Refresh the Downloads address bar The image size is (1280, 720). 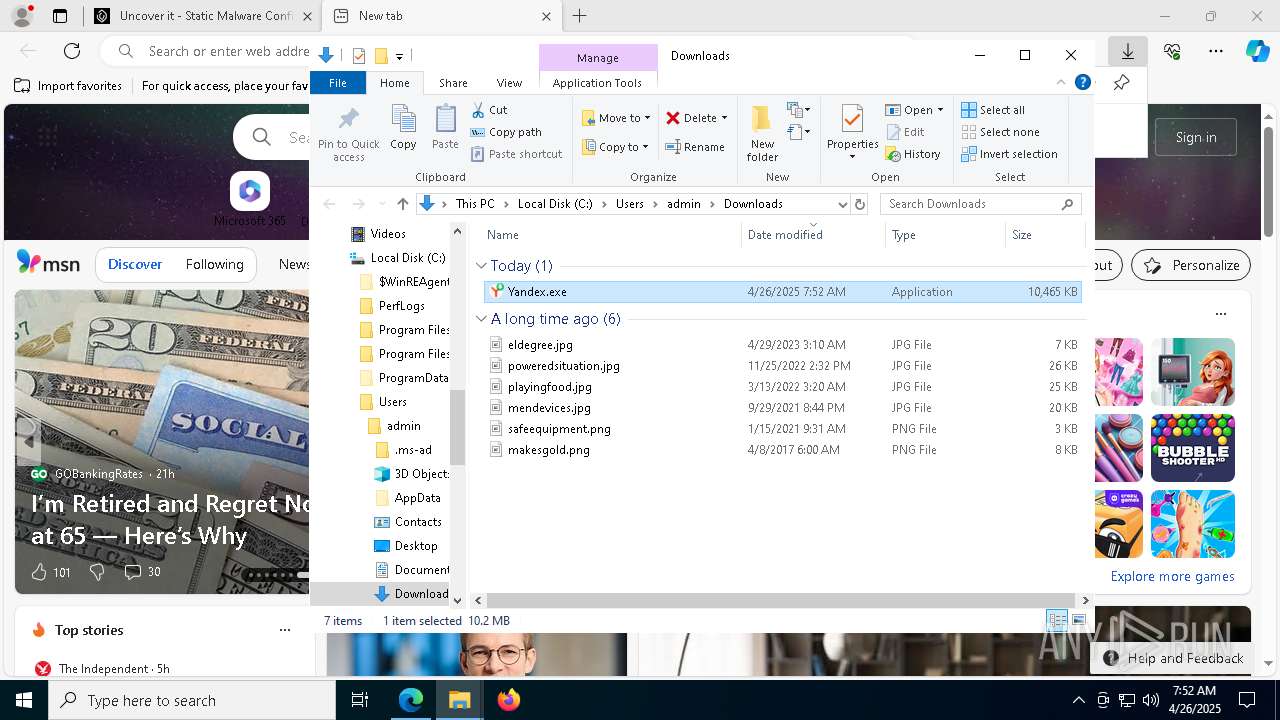click(x=859, y=204)
